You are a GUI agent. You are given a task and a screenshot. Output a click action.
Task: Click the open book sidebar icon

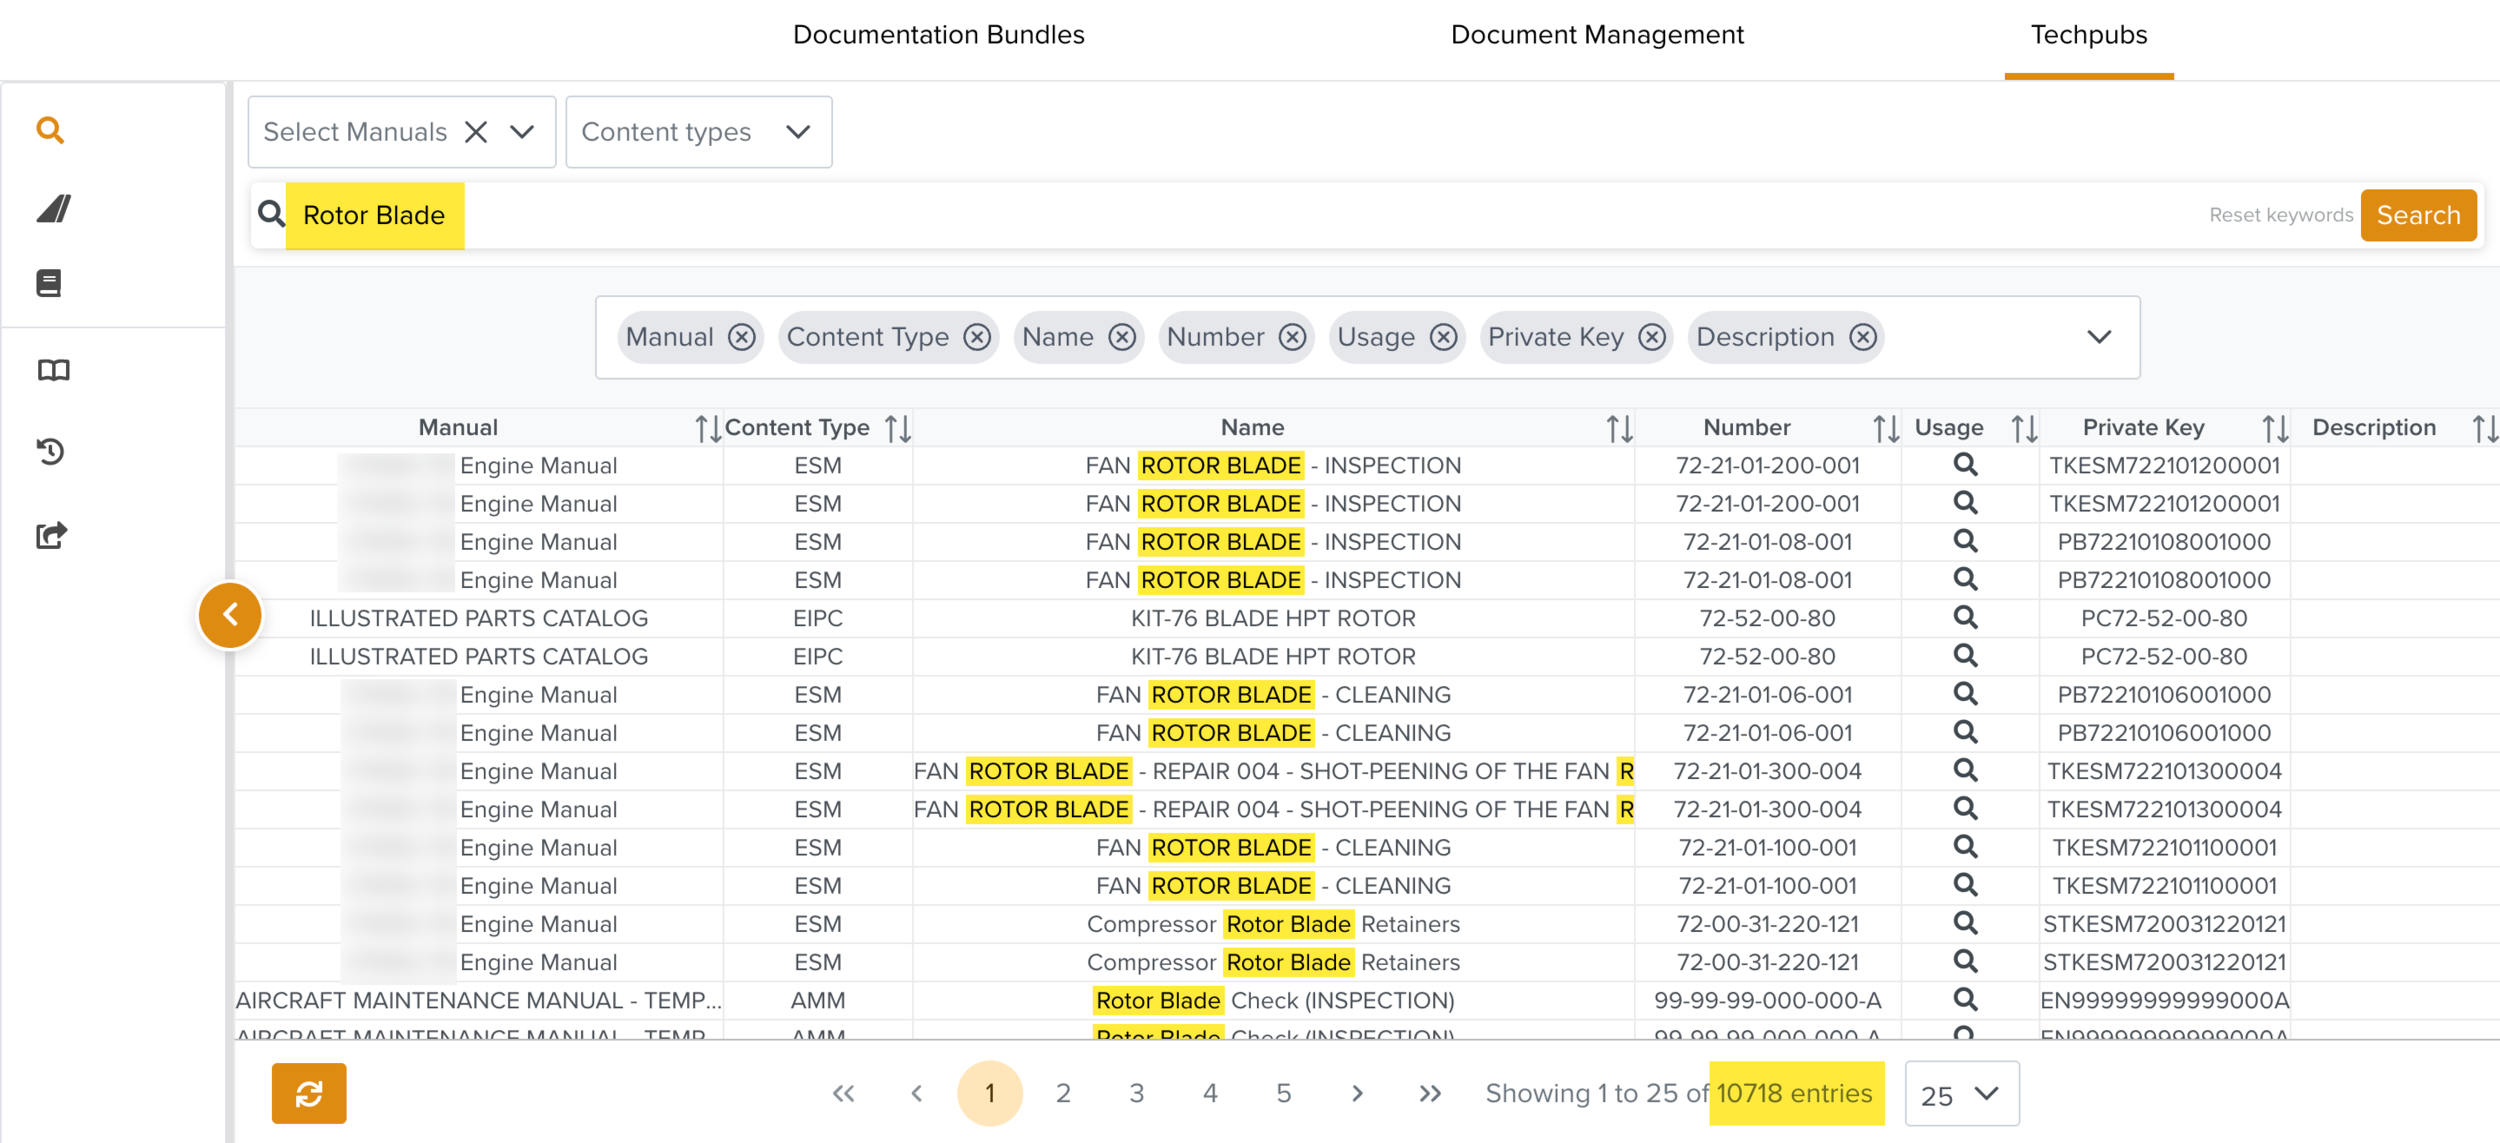[53, 371]
